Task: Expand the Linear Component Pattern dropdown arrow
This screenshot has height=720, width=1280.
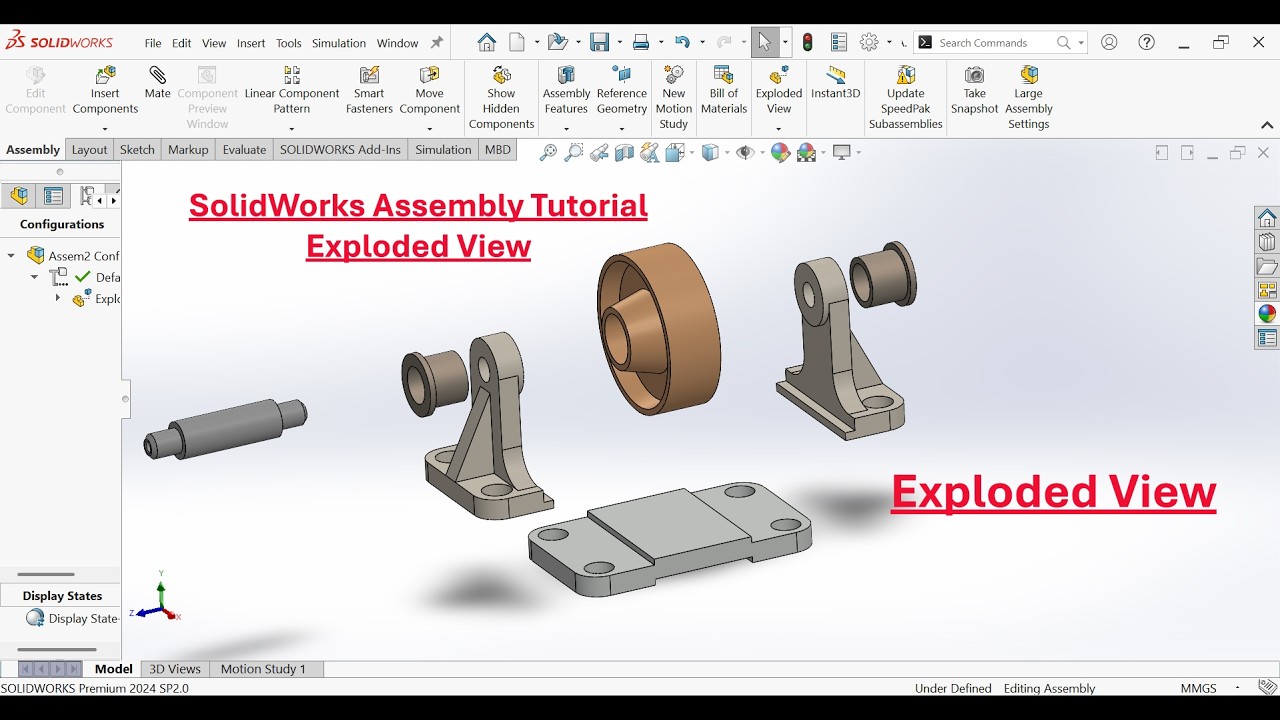Action: (292, 128)
